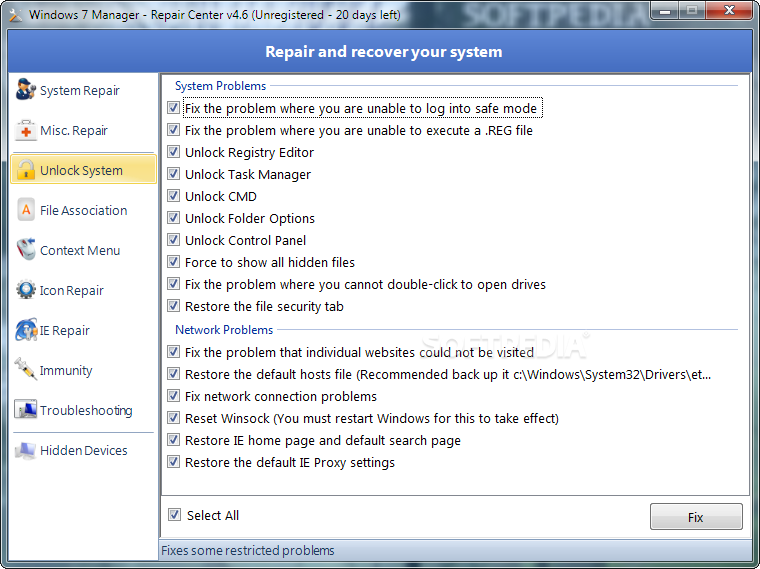Click the Network Problems group heading
This screenshot has width=760, height=569.
224,330
